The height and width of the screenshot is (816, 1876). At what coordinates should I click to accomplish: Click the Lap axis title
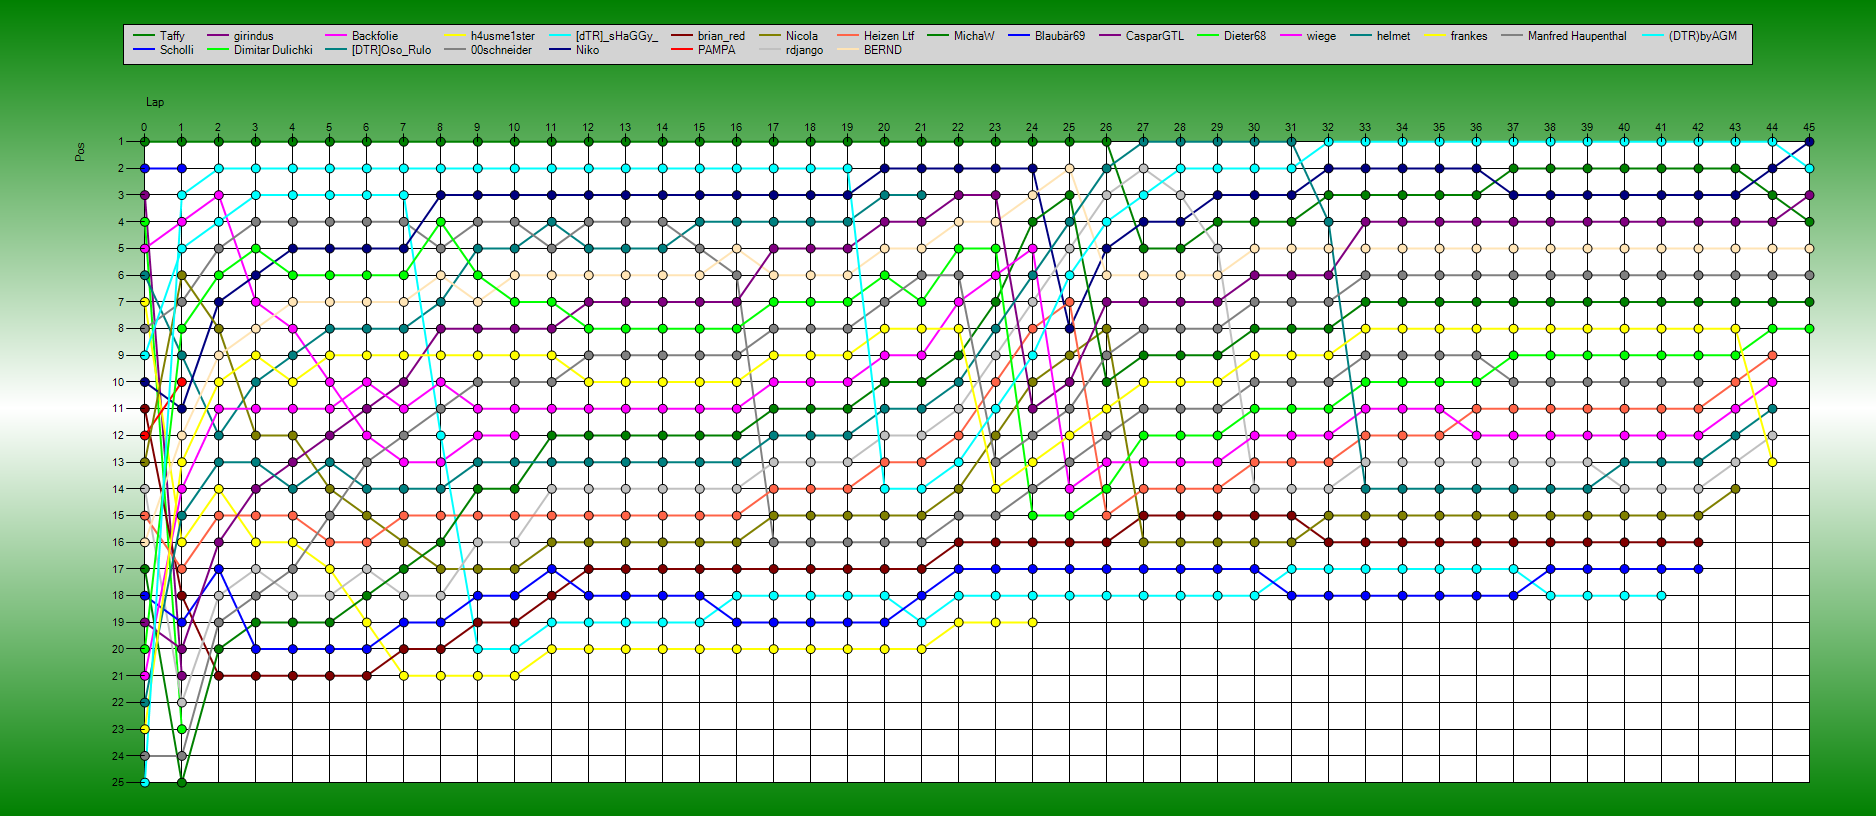tap(155, 102)
